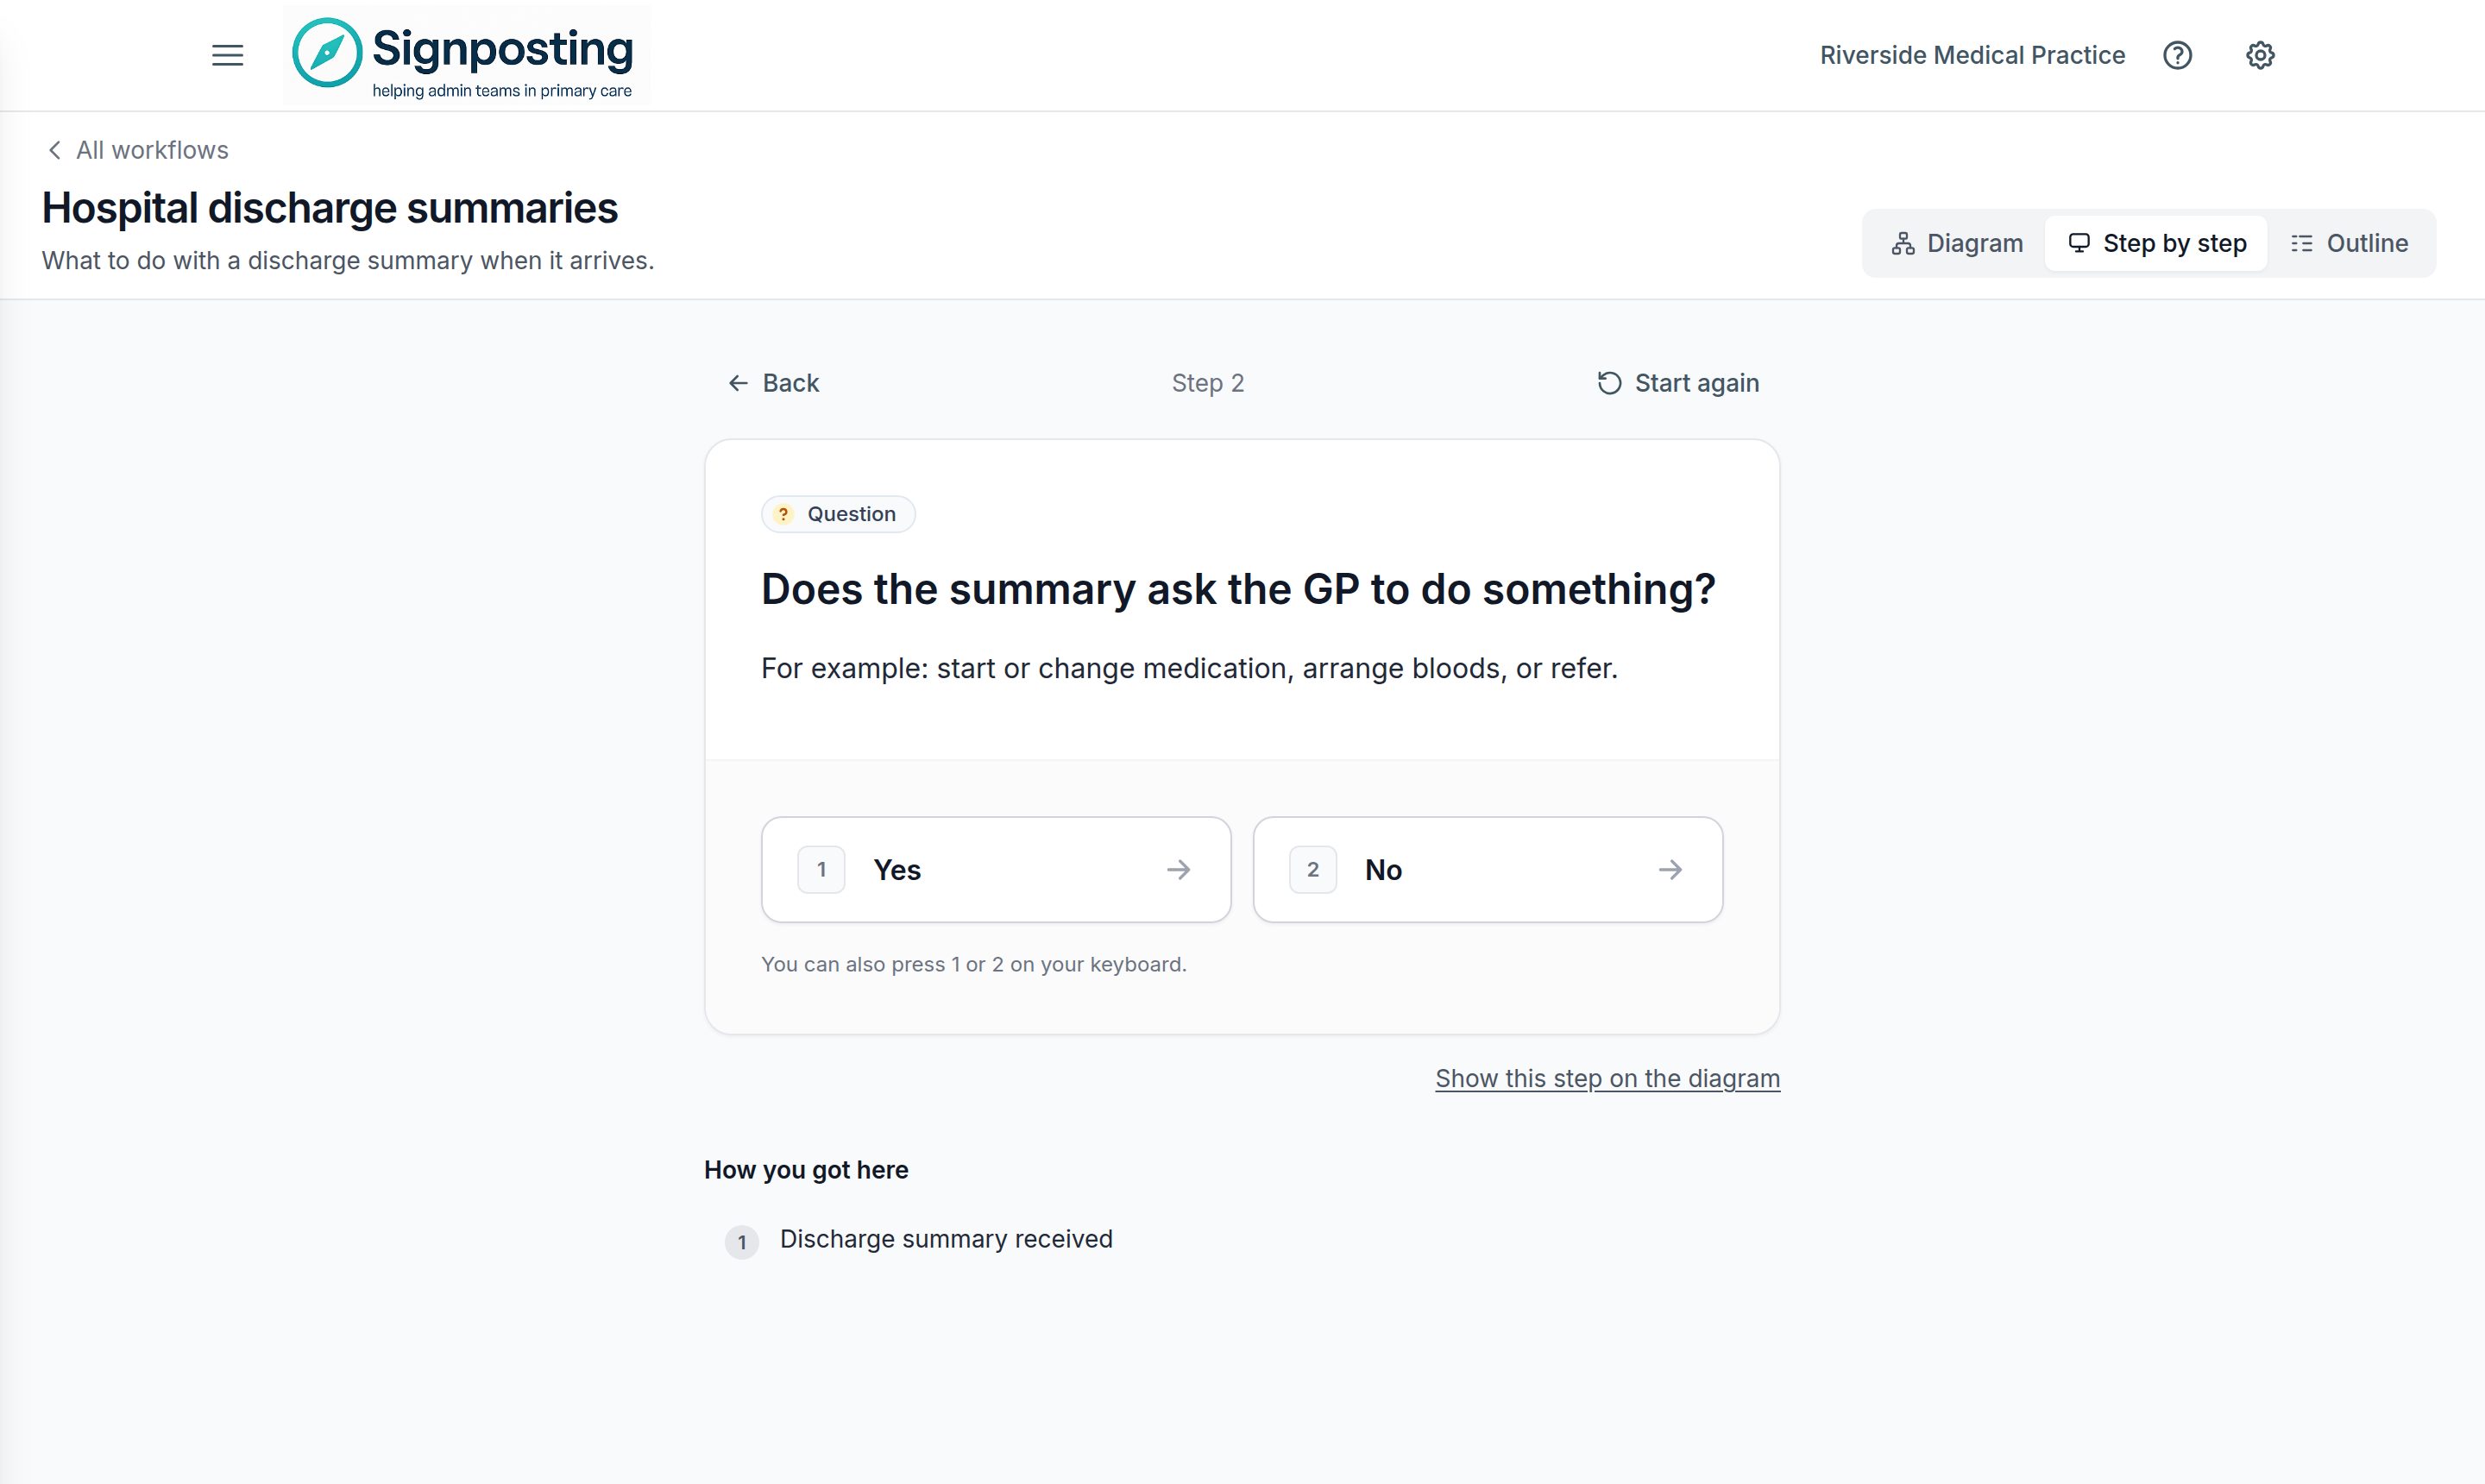Click the Question badge label
Viewport: 2485px width, 1484px height.
click(838, 514)
